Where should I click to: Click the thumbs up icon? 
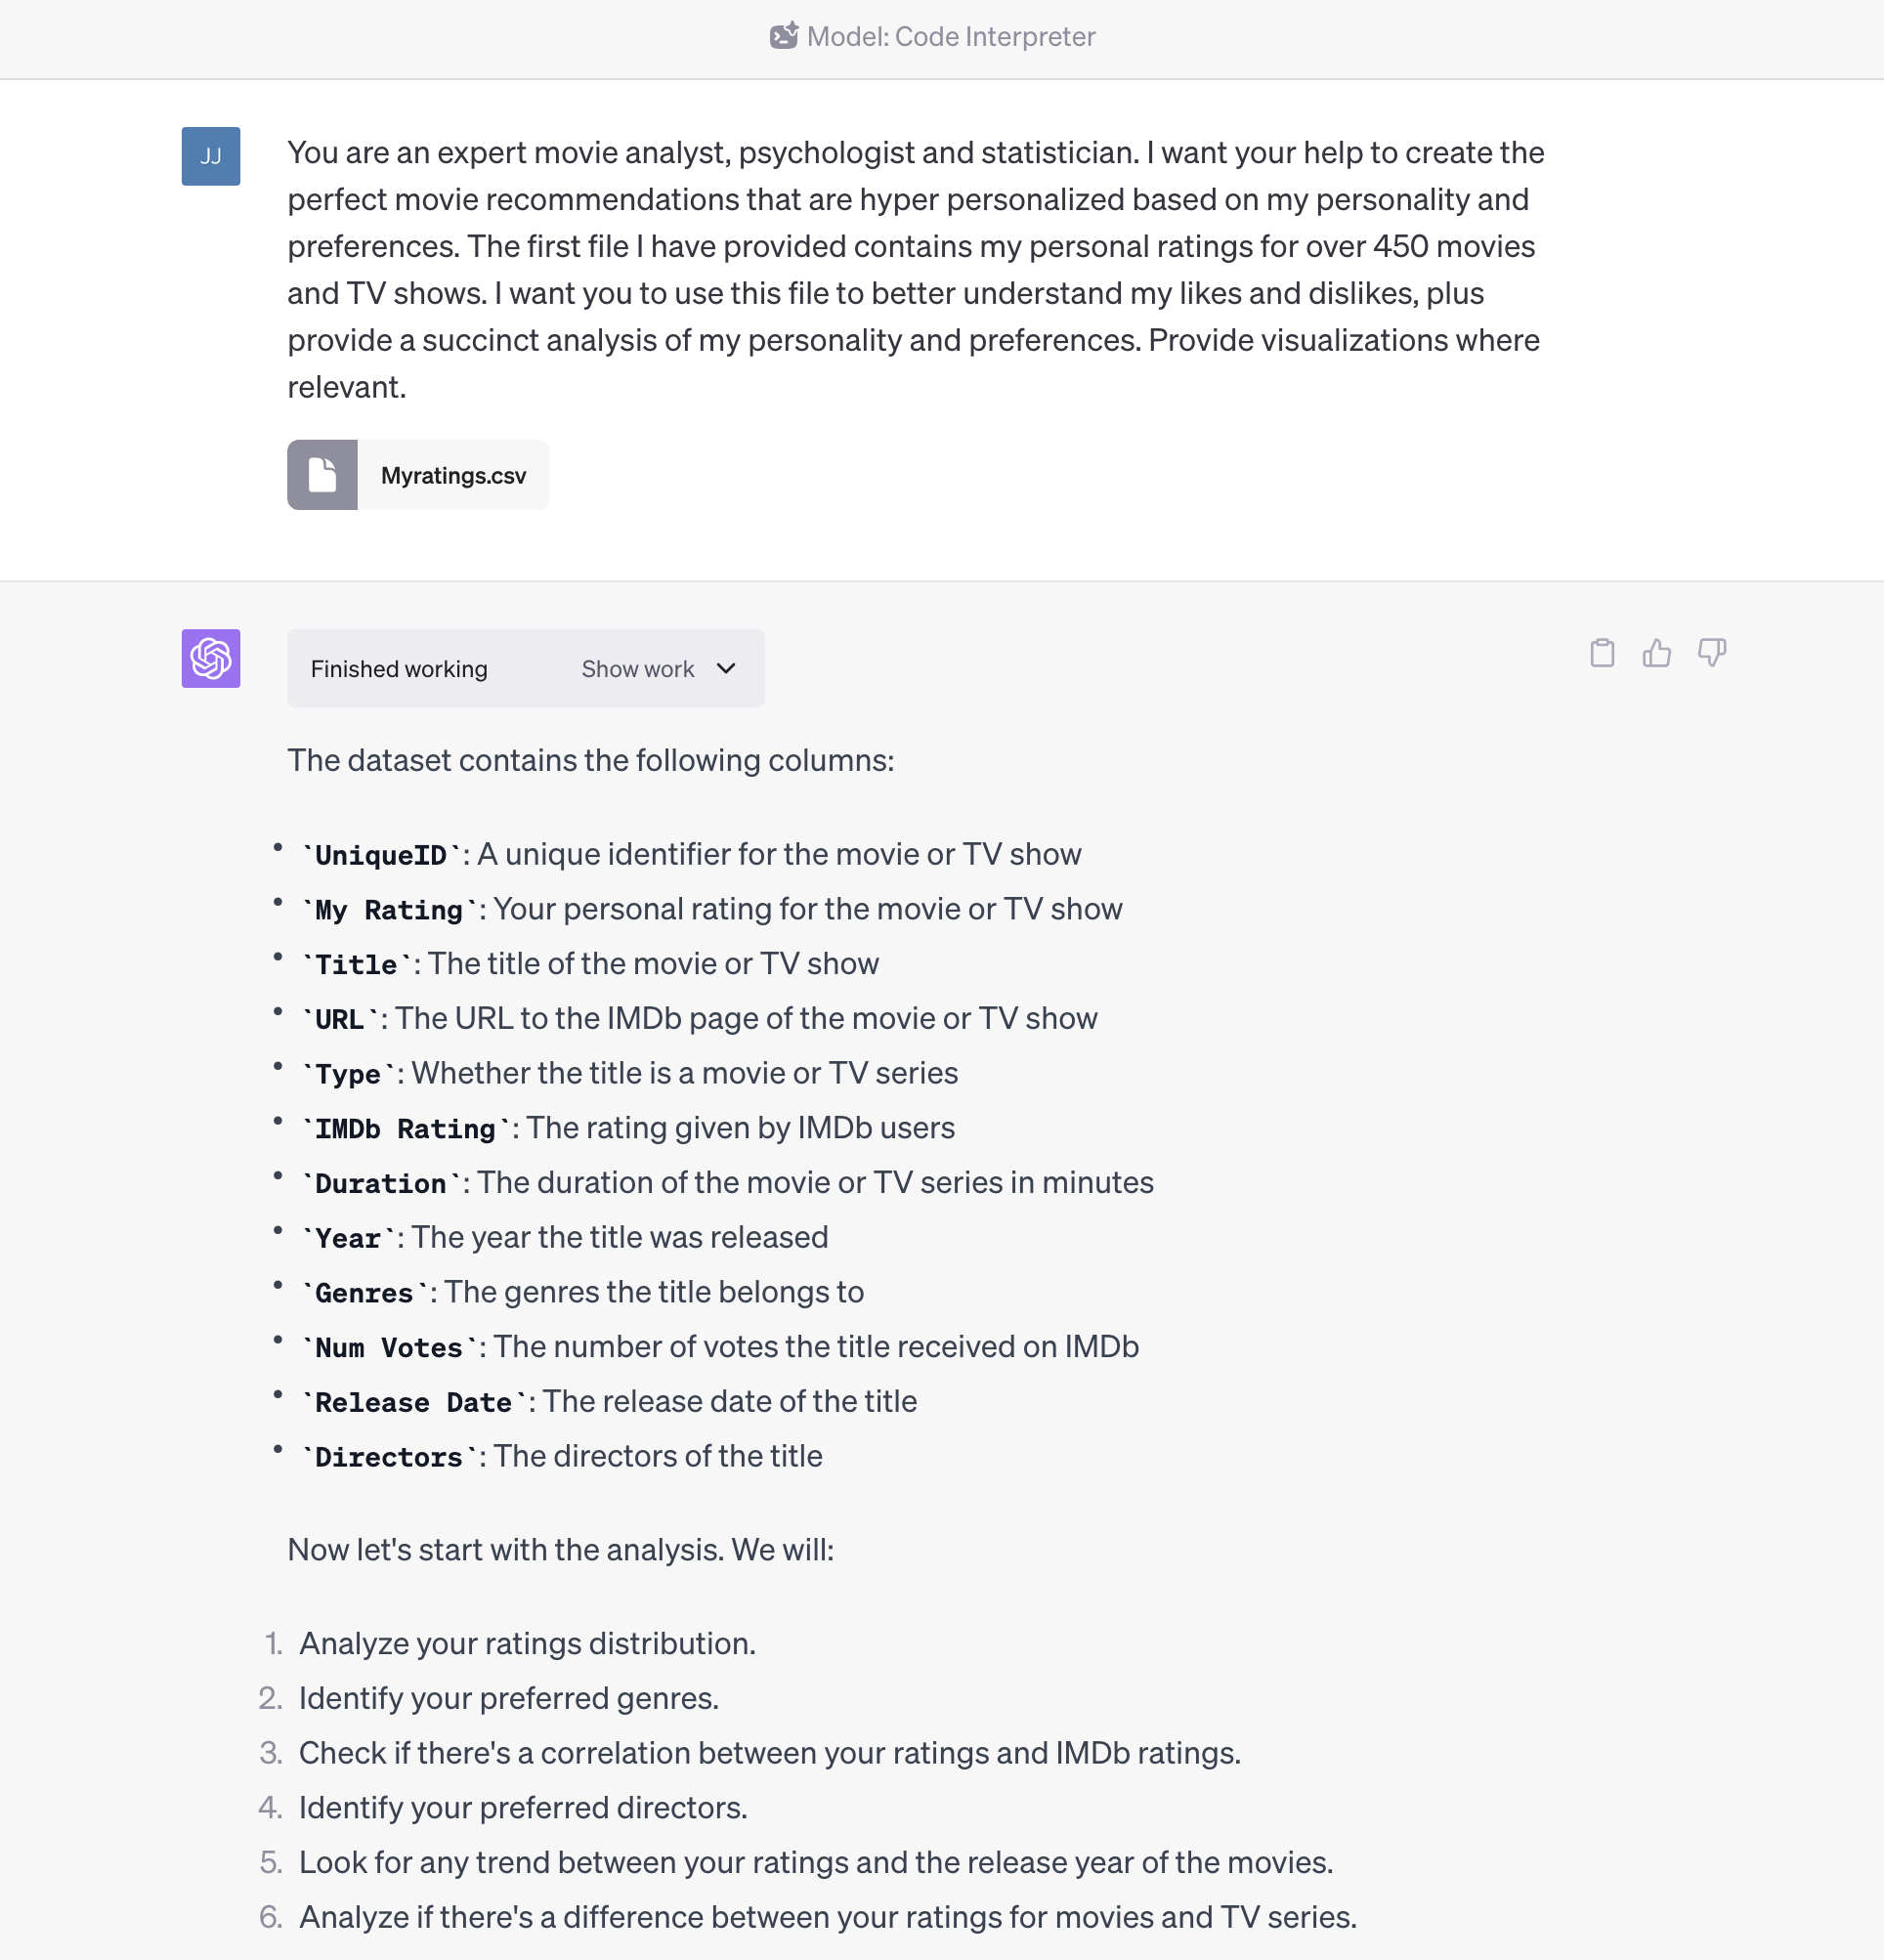[x=1657, y=653]
